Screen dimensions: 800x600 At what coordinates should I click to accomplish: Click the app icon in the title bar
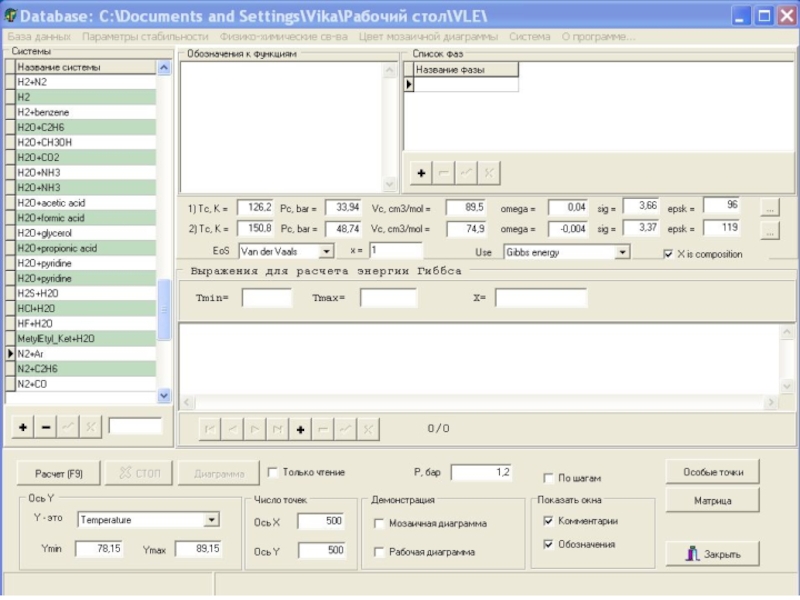click(11, 17)
